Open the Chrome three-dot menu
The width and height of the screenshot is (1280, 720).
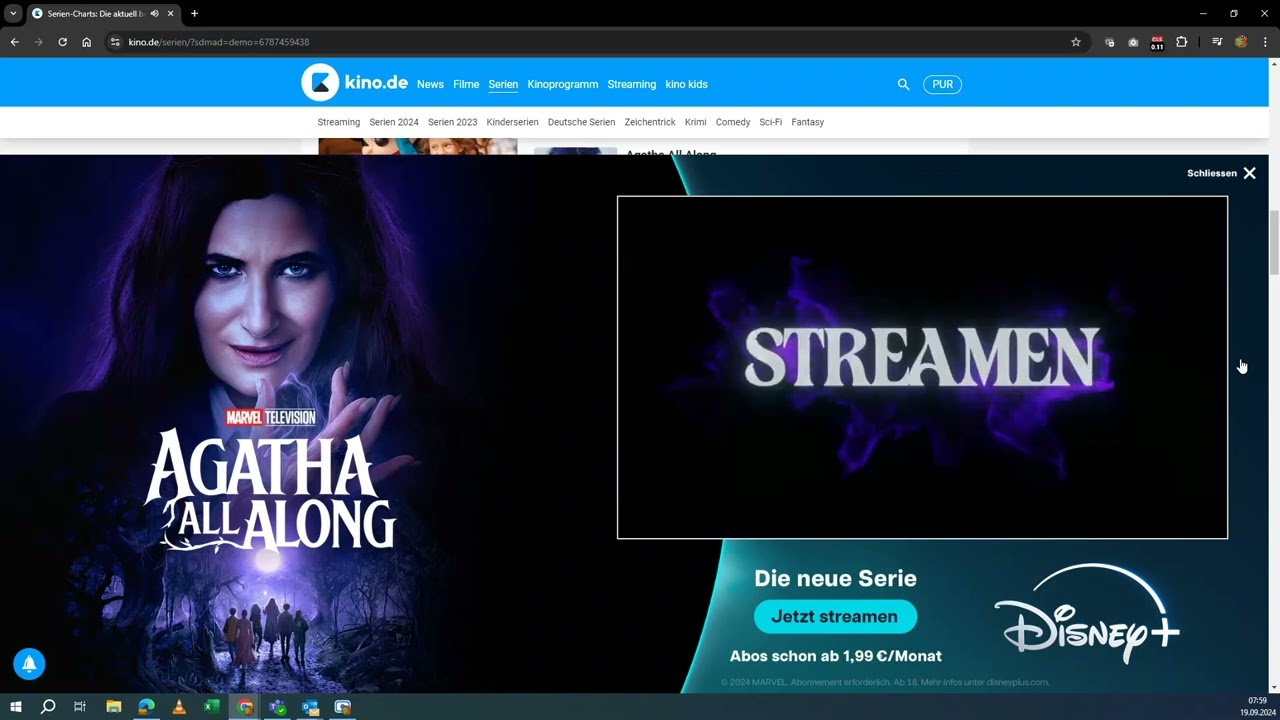pyautogui.click(x=1265, y=42)
